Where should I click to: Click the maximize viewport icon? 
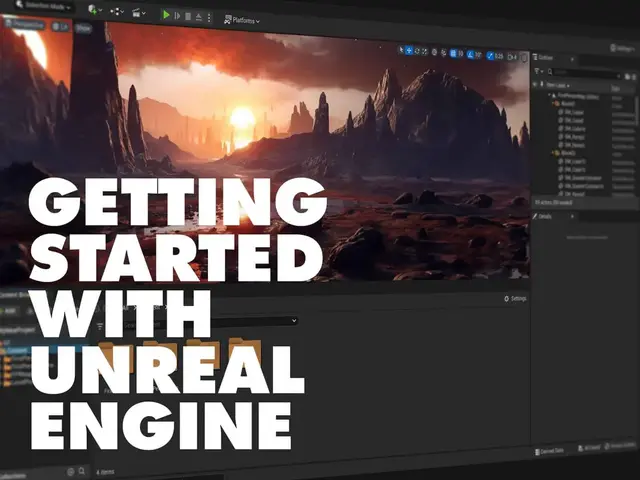tap(524, 58)
